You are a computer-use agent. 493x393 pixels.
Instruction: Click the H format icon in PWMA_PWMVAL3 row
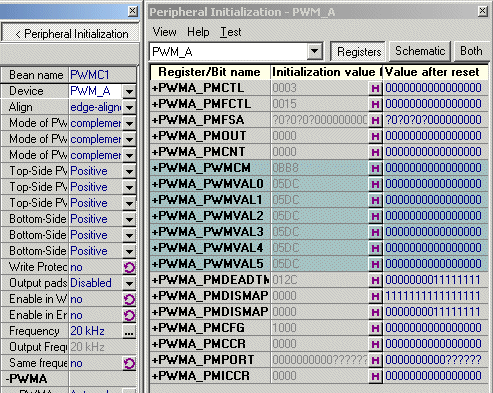pos(375,232)
